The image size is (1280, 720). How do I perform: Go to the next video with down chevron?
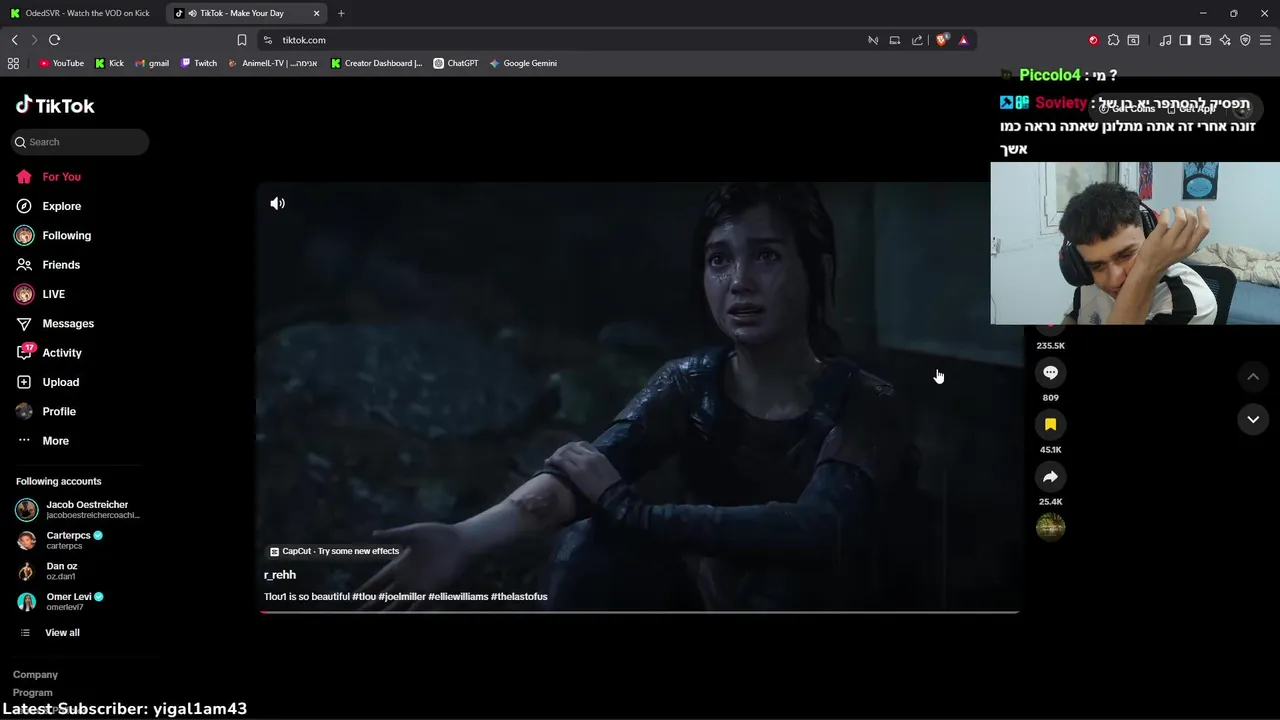(x=1253, y=420)
